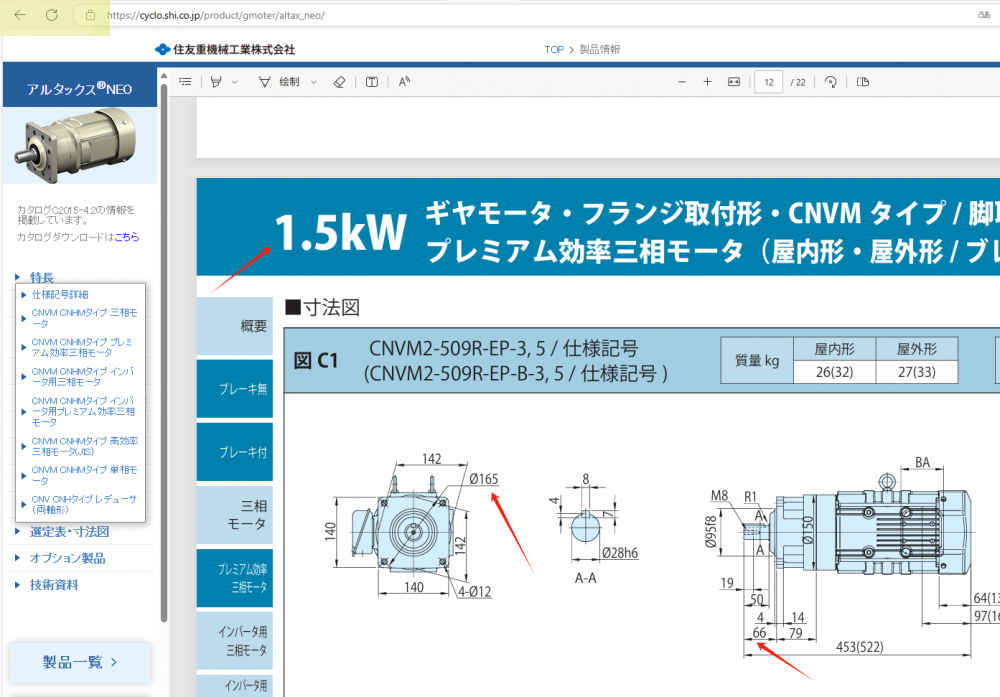Screen dimensions: 1000x697
Task: Click the PDF read aloud icon
Action: (404, 82)
